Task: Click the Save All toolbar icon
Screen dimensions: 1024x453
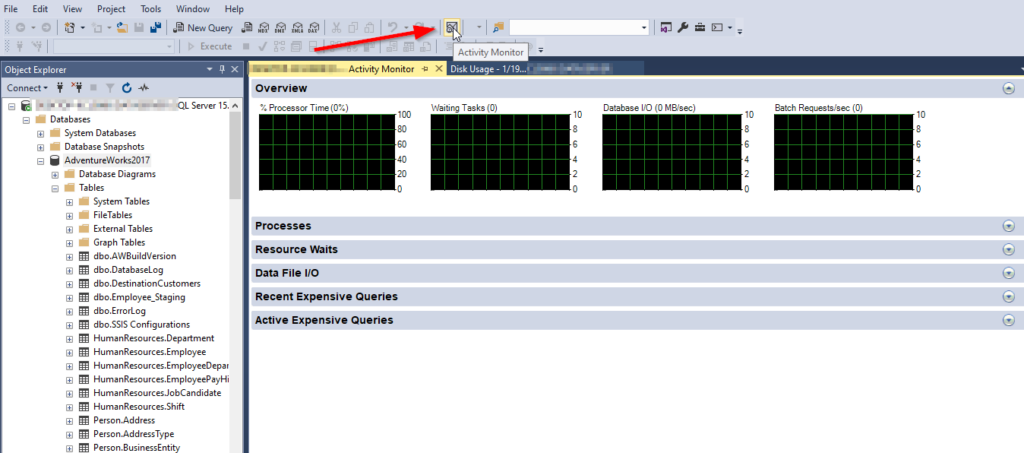Action: tap(156, 27)
